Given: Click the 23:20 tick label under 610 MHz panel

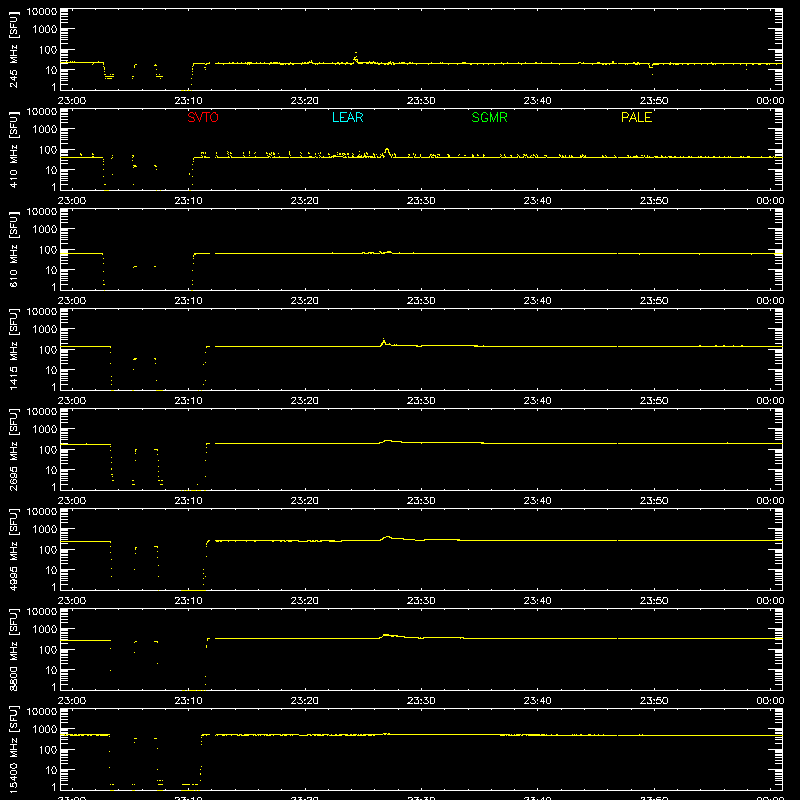Looking at the screenshot, I should (305, 301).
